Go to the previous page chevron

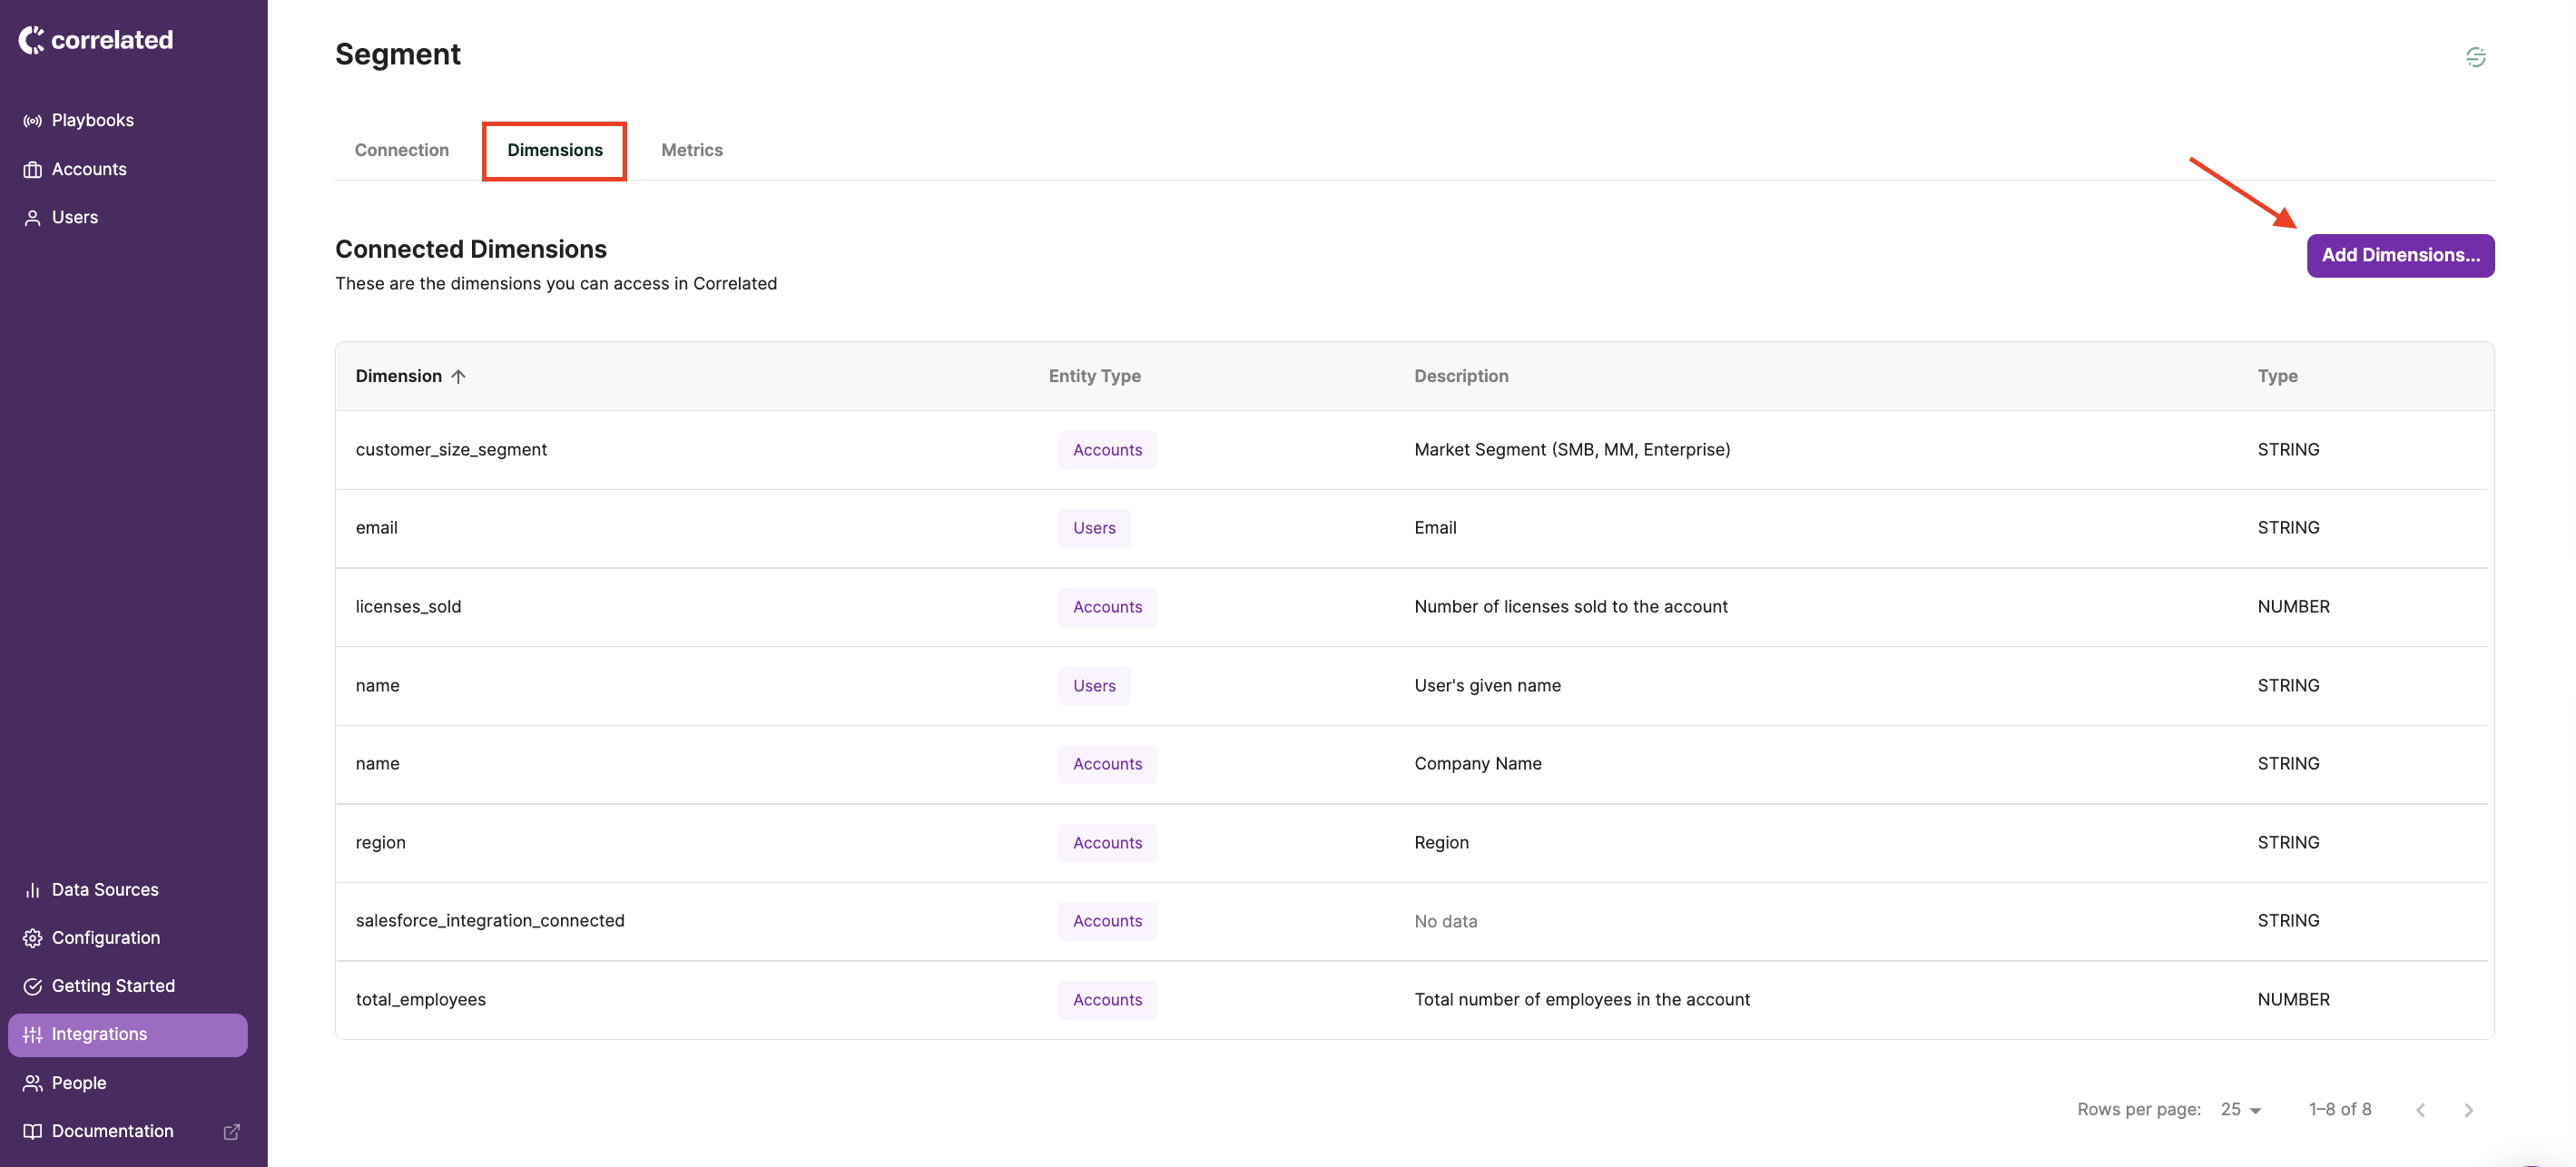(x=2420, y=1110)
